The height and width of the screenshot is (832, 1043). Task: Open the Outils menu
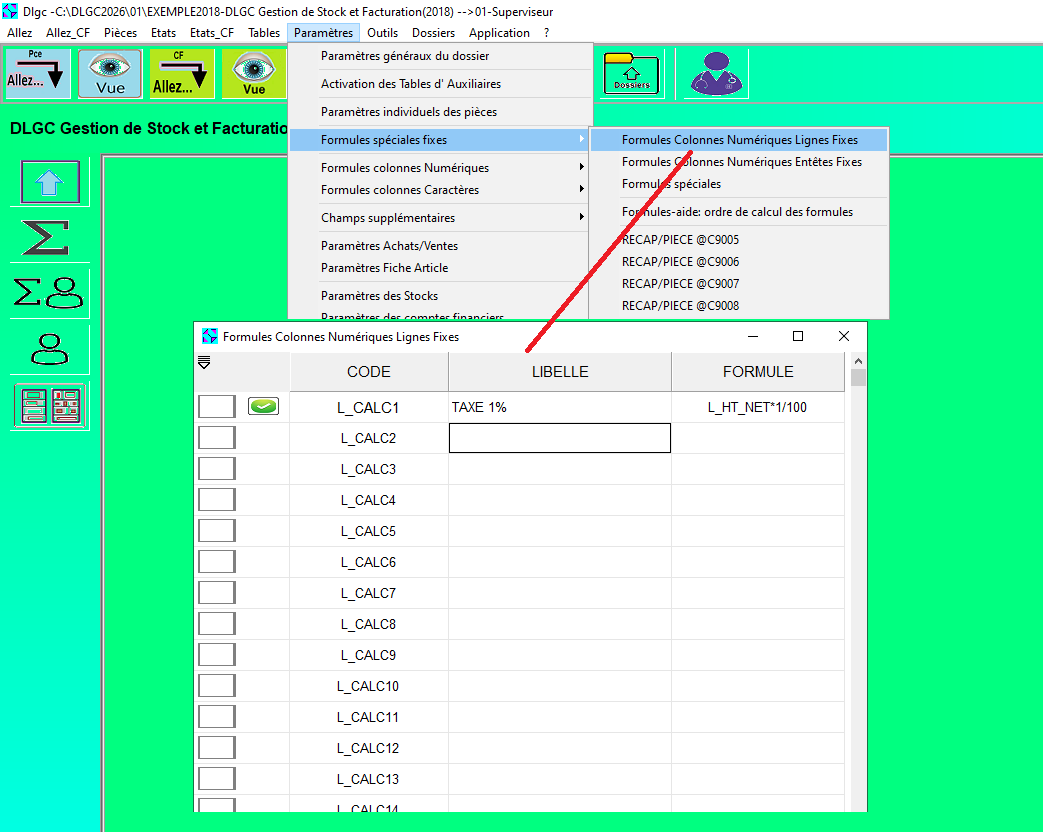(382, 33)
